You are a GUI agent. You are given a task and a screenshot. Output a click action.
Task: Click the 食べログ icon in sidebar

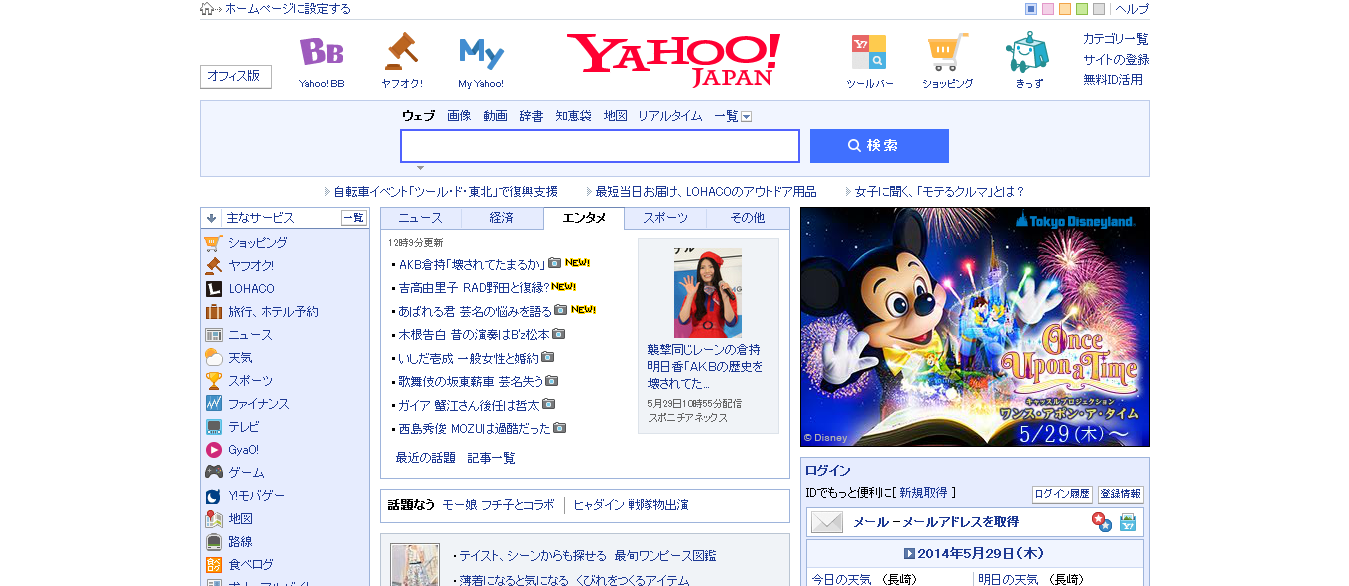pyautogui.click(x=213, y=565)
